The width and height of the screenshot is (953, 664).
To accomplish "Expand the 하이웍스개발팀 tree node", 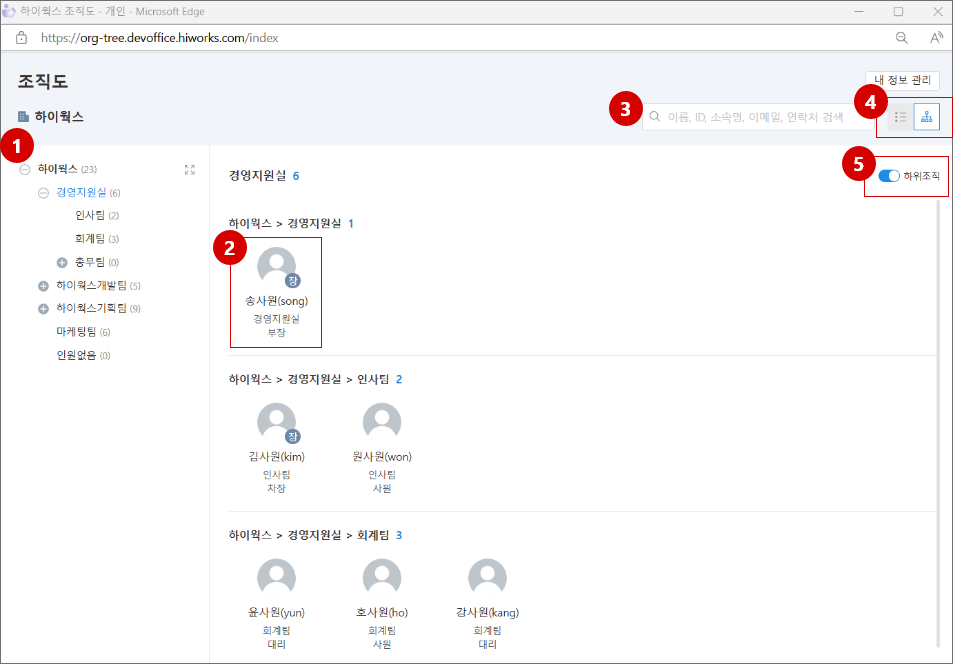I will click(x=43, y=286).
